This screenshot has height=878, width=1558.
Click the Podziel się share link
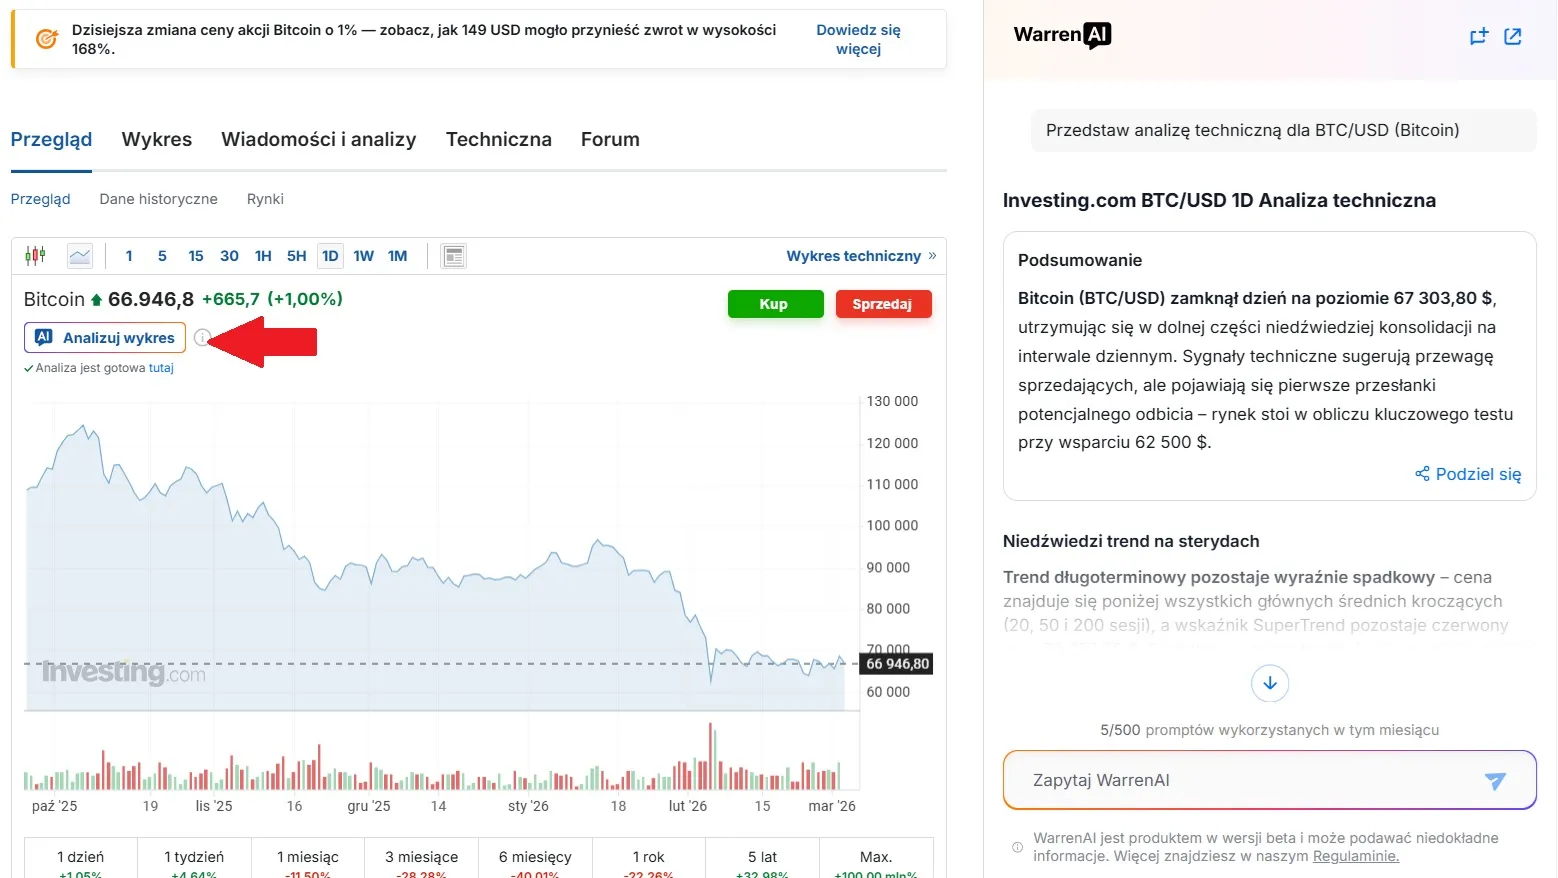pyautogui.click(x=1468, y=474)
